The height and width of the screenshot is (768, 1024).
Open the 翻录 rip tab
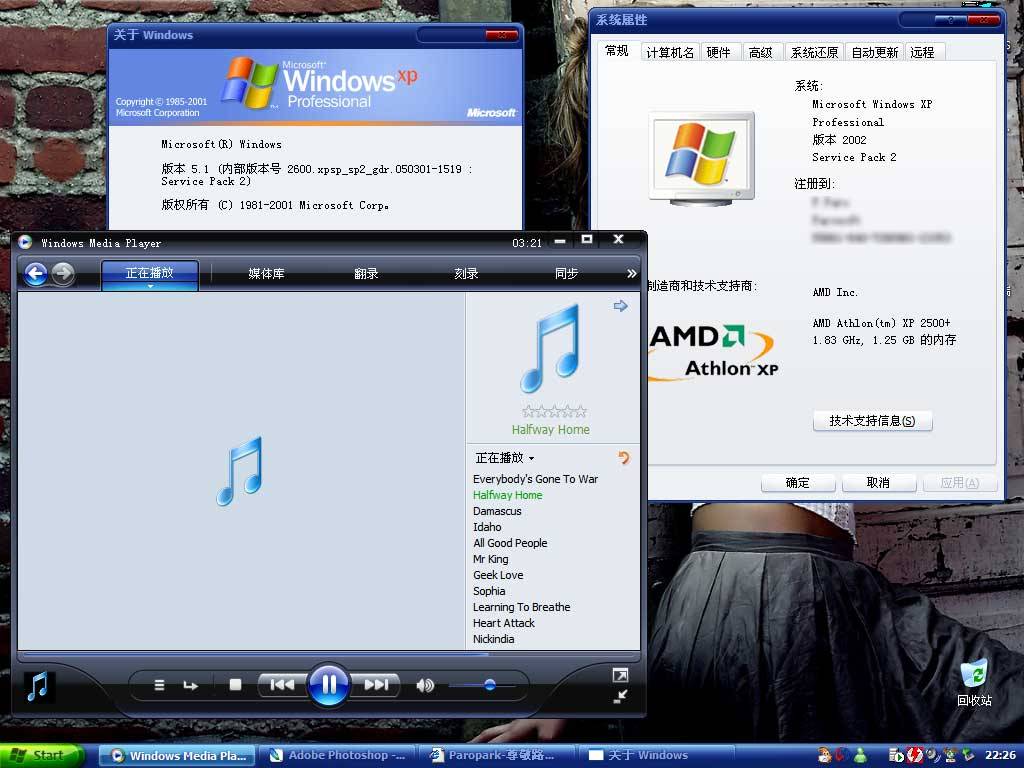[366, 274]
